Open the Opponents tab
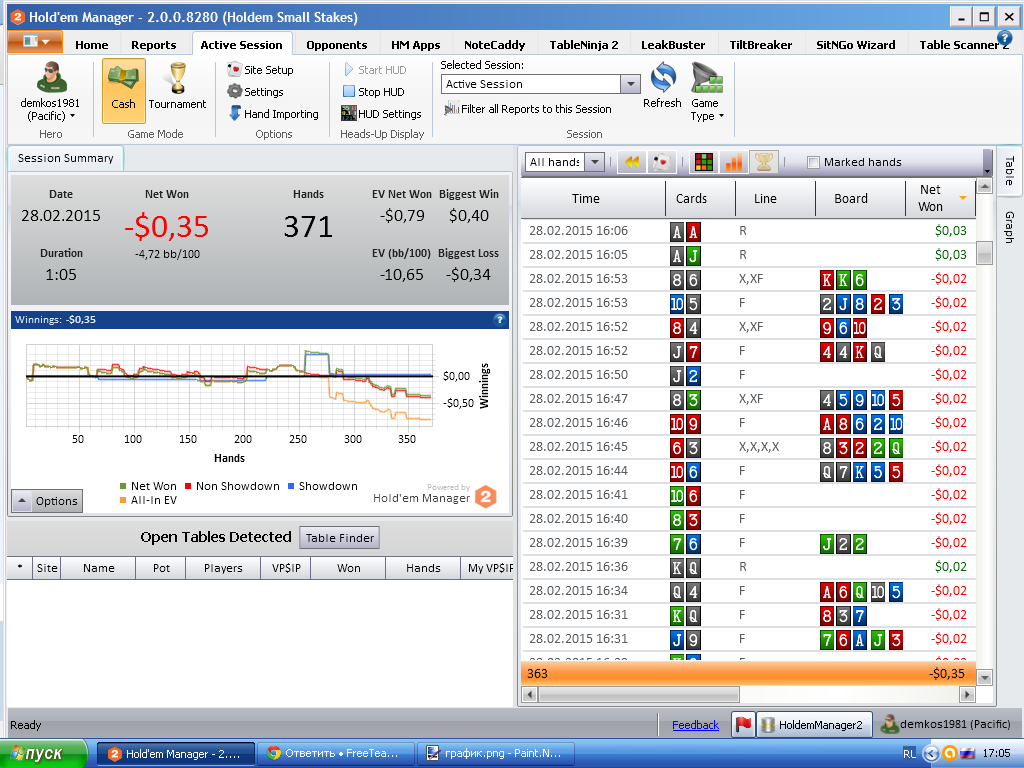Viewport: 1024px width, 768px height. pyautogui.click(x=336, y=44)
